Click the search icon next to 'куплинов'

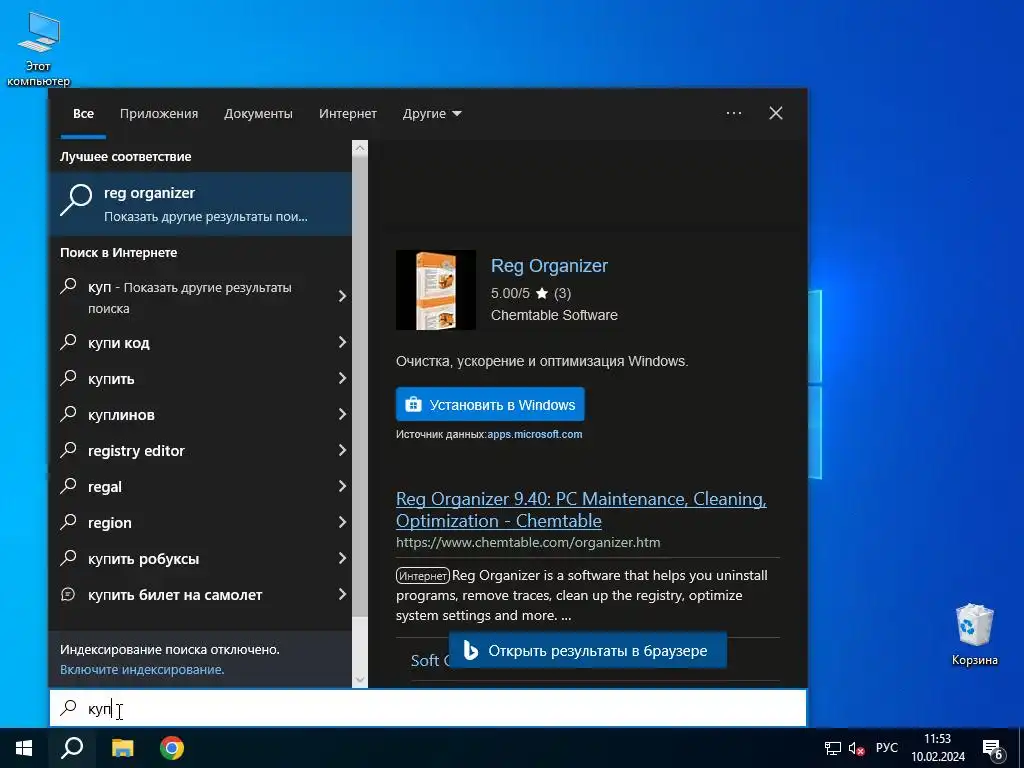click(68, 413)
